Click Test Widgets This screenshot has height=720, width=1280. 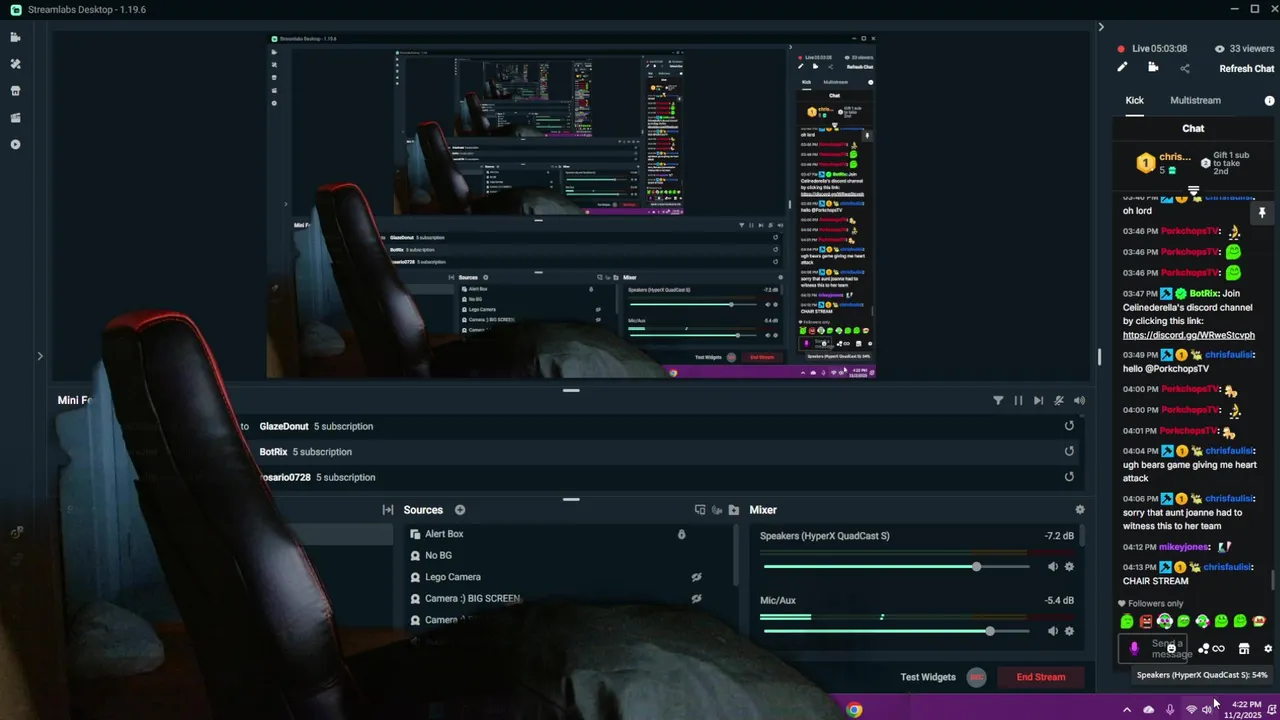(x=928, y=677)
